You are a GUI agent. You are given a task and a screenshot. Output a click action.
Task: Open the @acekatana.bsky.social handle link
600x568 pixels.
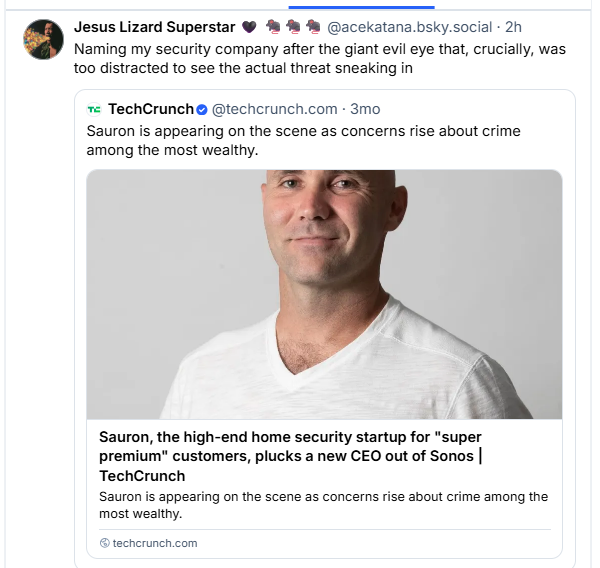pyautogui.click(x=409, y=27)
